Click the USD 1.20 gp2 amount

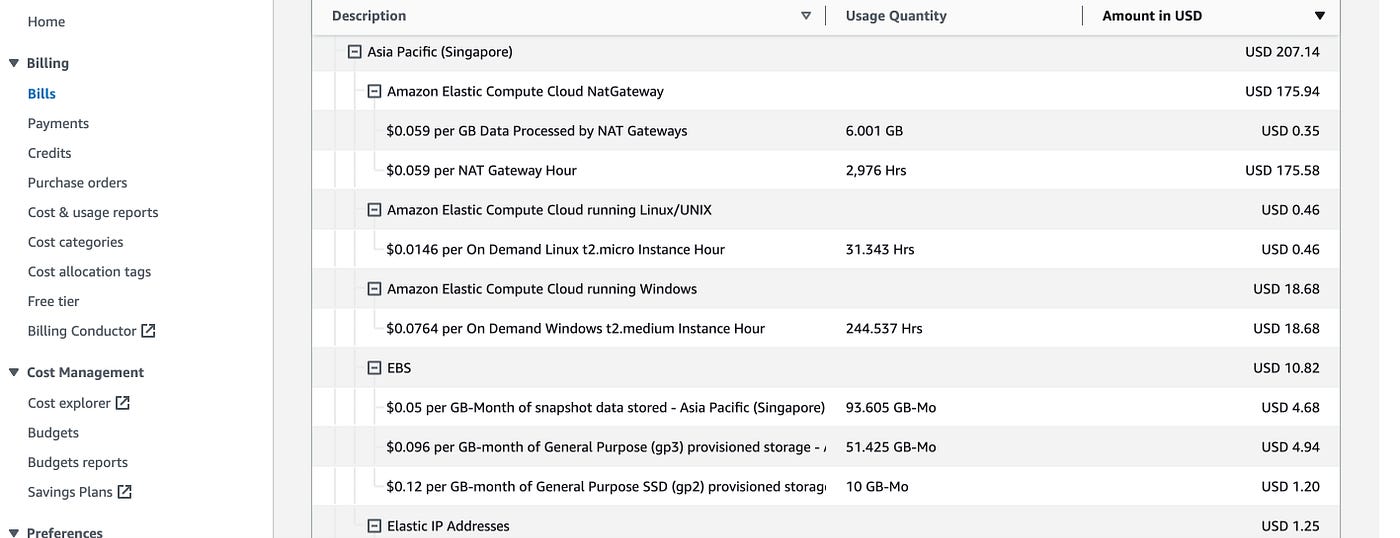1290,487
